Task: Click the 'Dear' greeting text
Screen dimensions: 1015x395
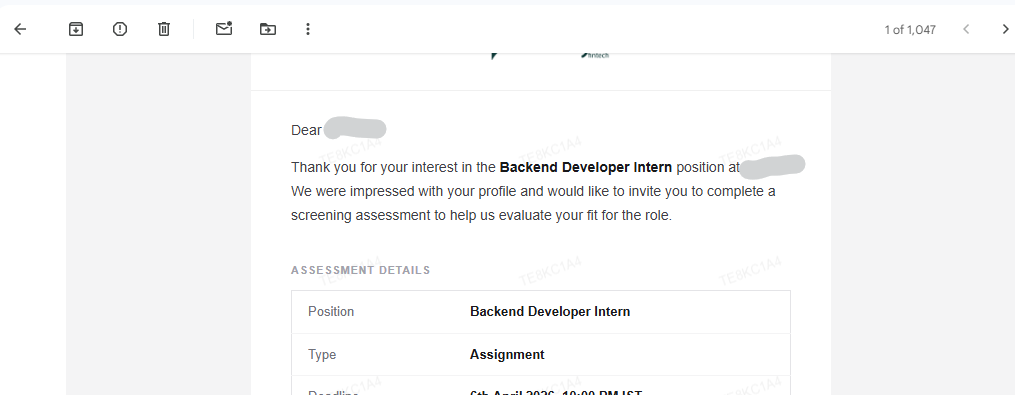Action: (x=306, y=130)
